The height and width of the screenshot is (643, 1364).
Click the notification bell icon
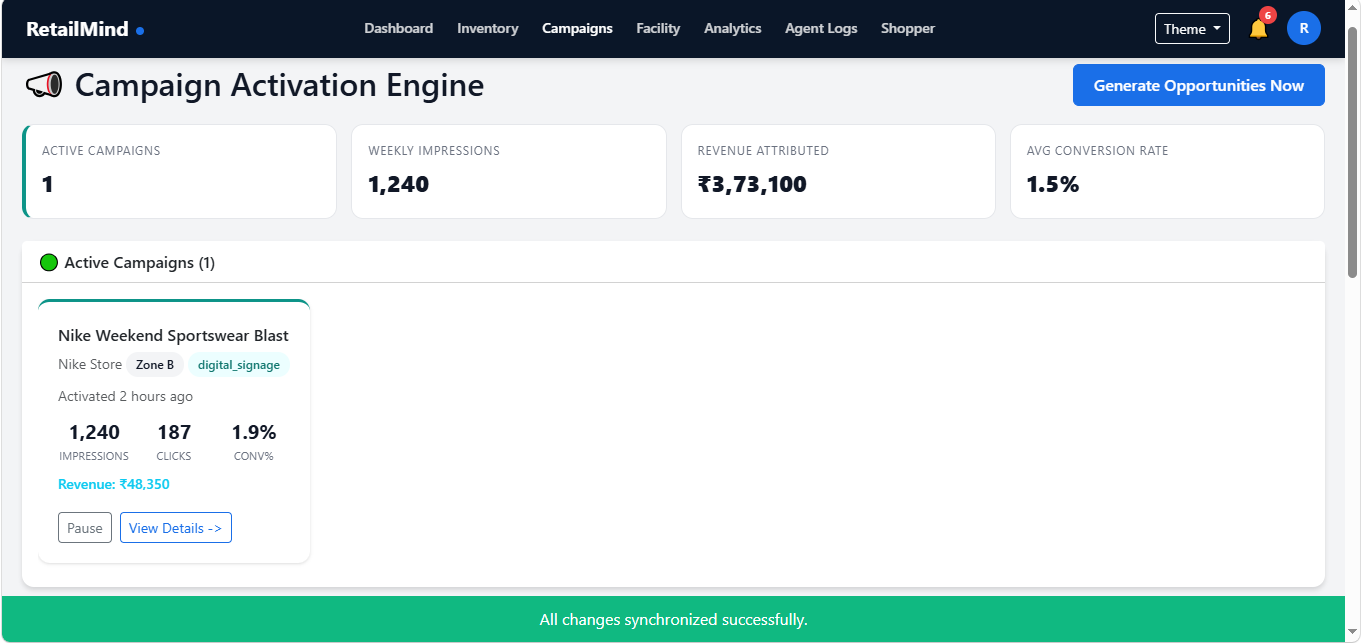pos(1258,29)
